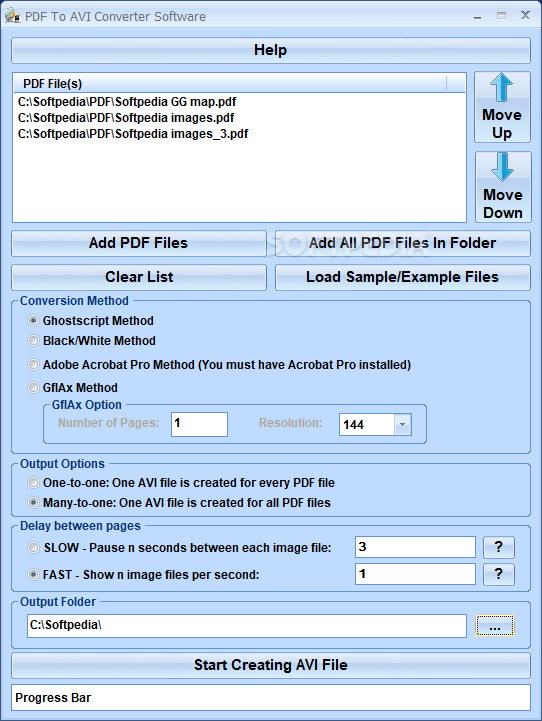Click the Progress Bar at bottom

271,698
